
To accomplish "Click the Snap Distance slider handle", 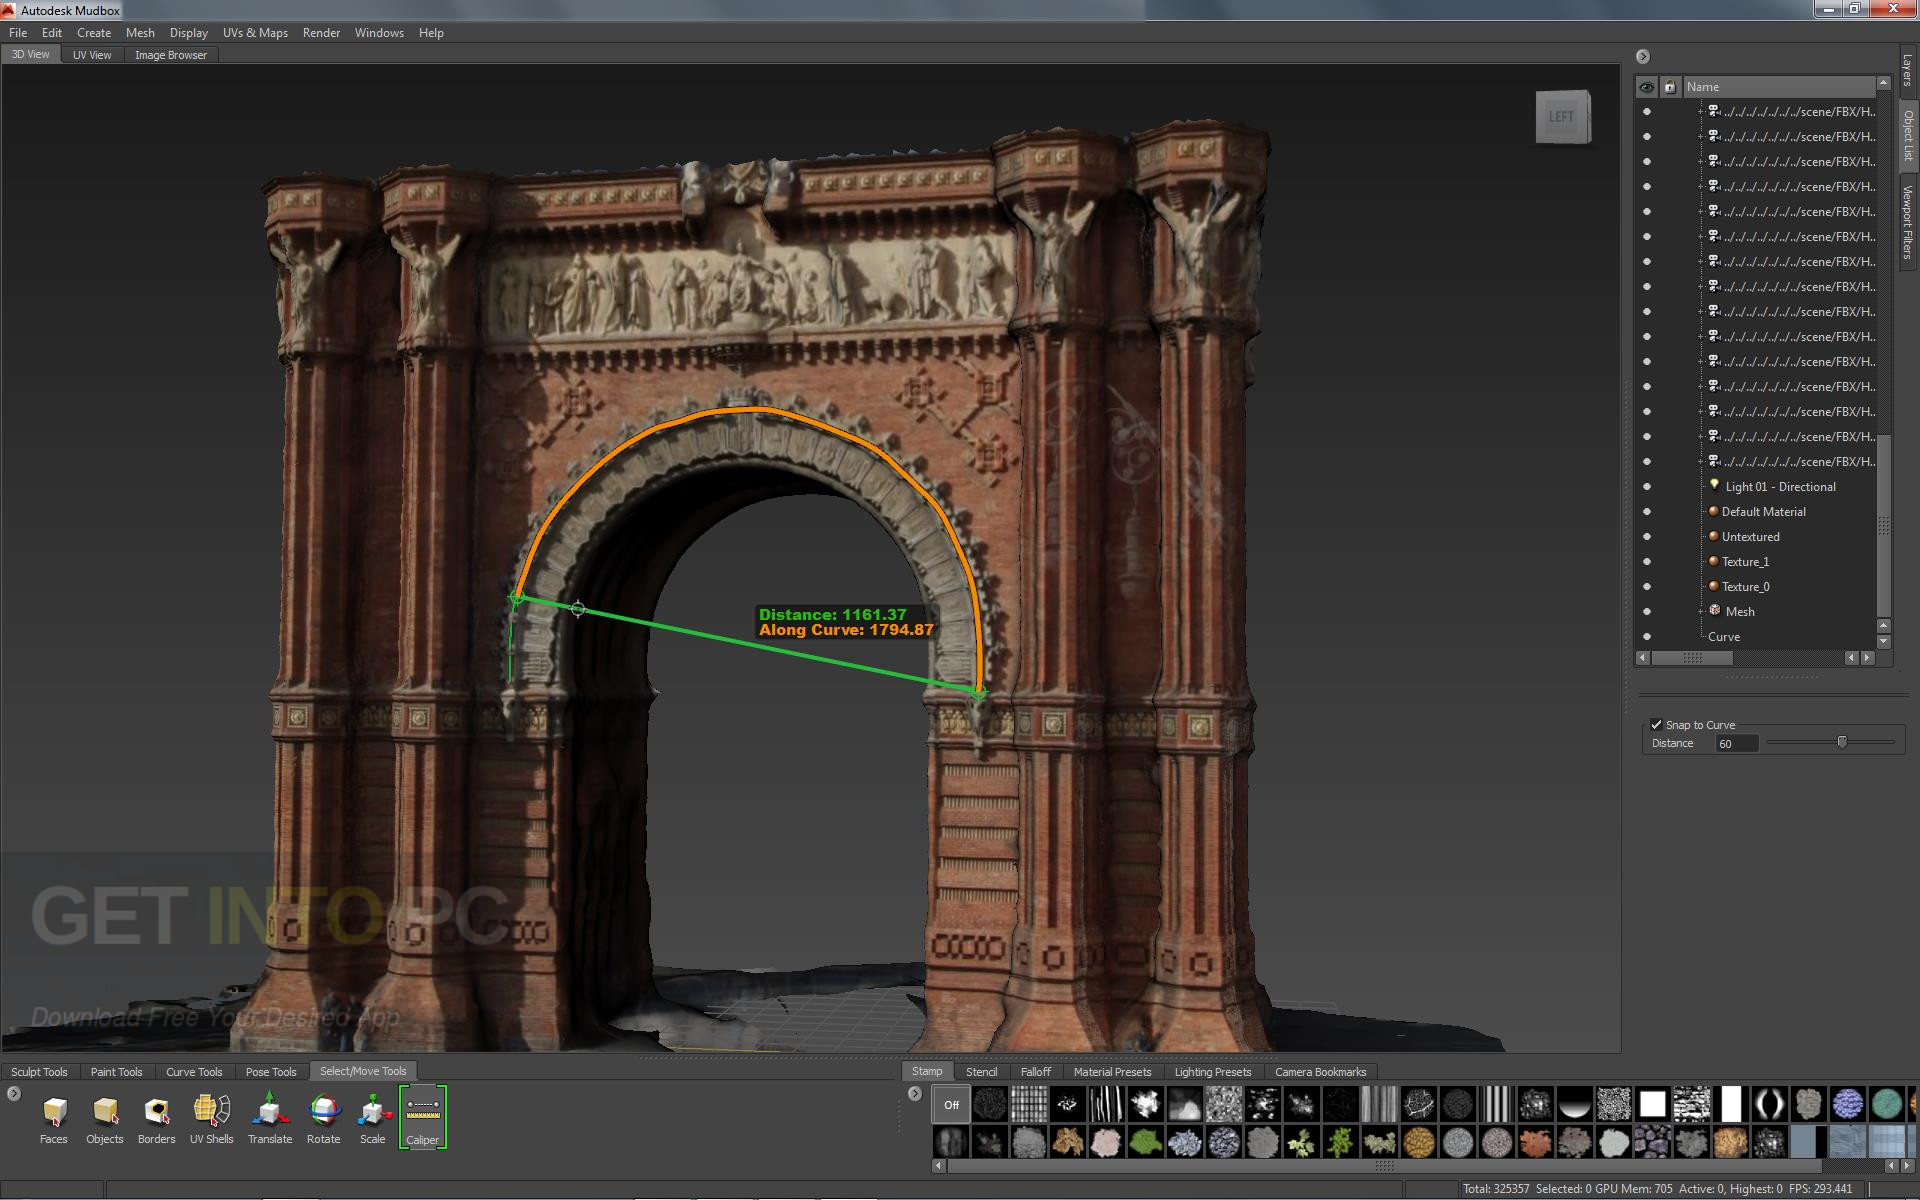I will pyautogui.click(x=1842, y=742).
